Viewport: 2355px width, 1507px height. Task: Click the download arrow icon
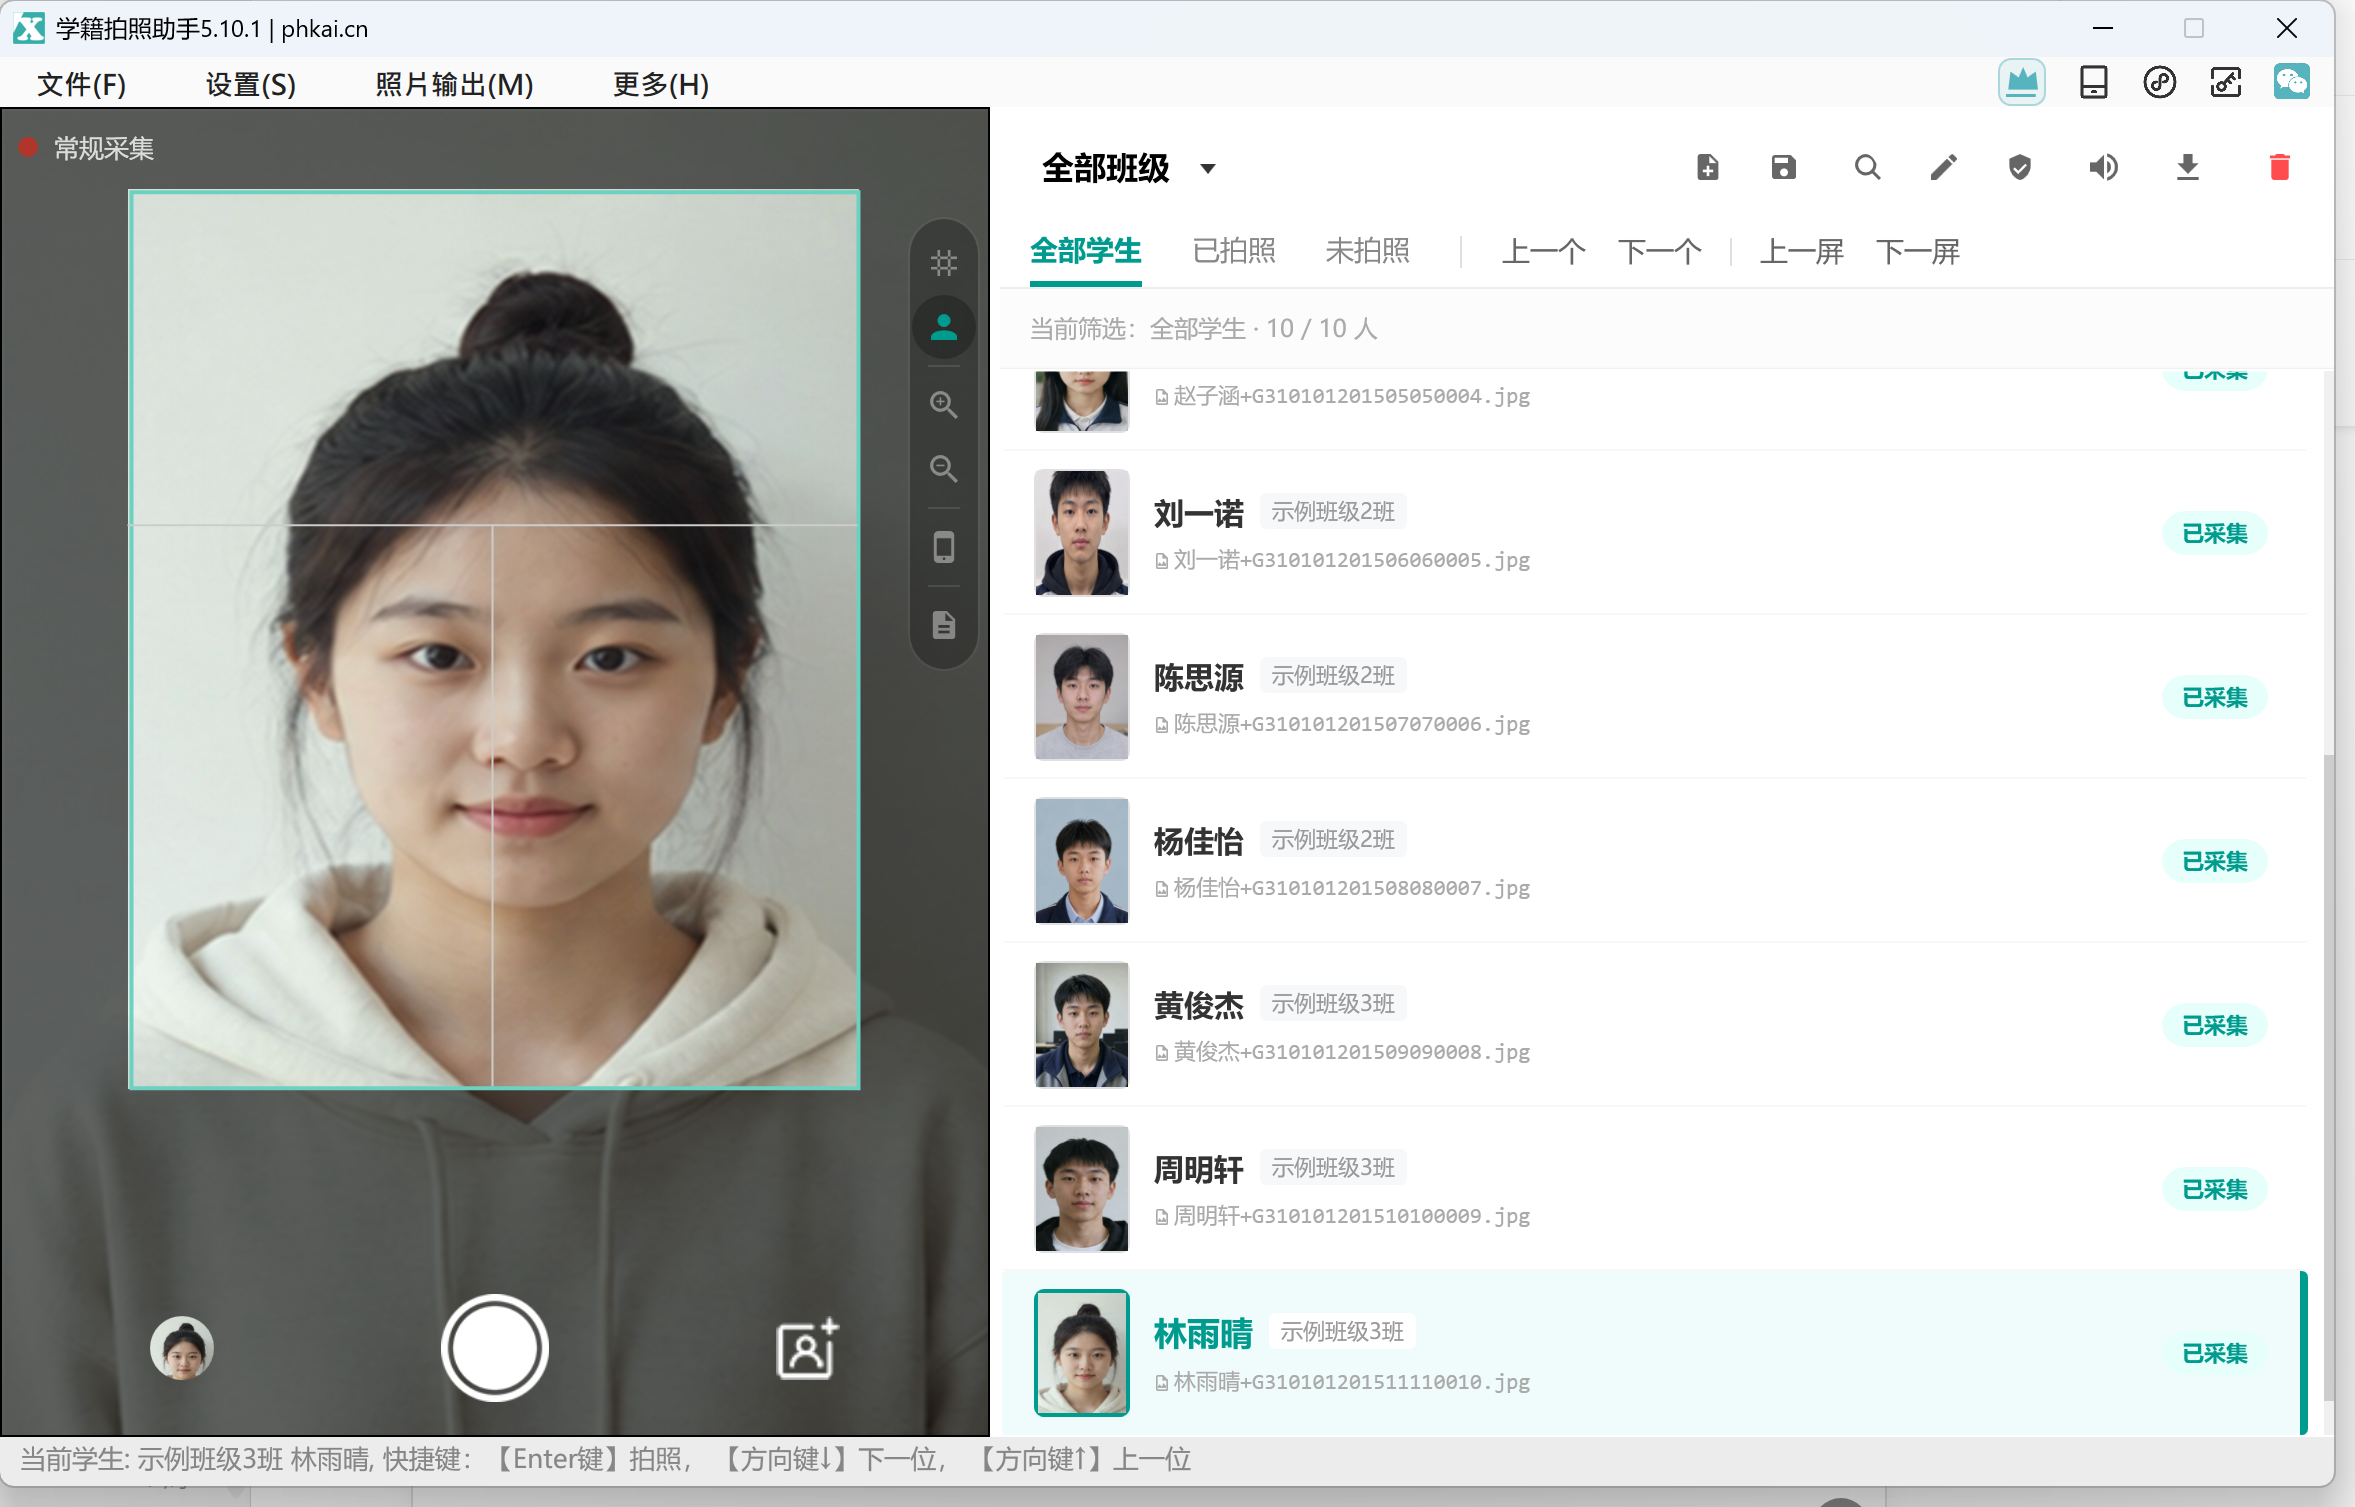pyautogui.click(x=2187, y=167)
